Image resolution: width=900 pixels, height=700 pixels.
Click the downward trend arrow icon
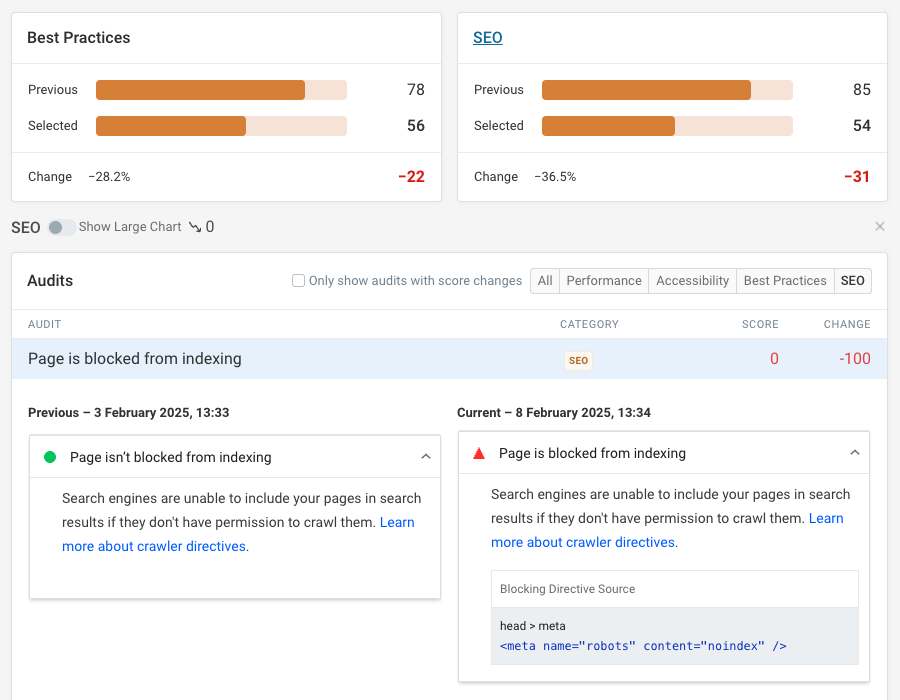coord(194,227)
